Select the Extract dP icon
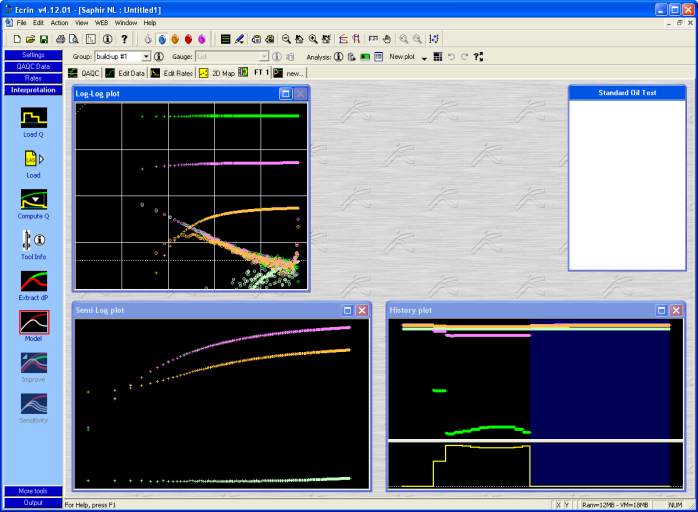698x512 pixels. pyautogui.click(x=33, y=281)
